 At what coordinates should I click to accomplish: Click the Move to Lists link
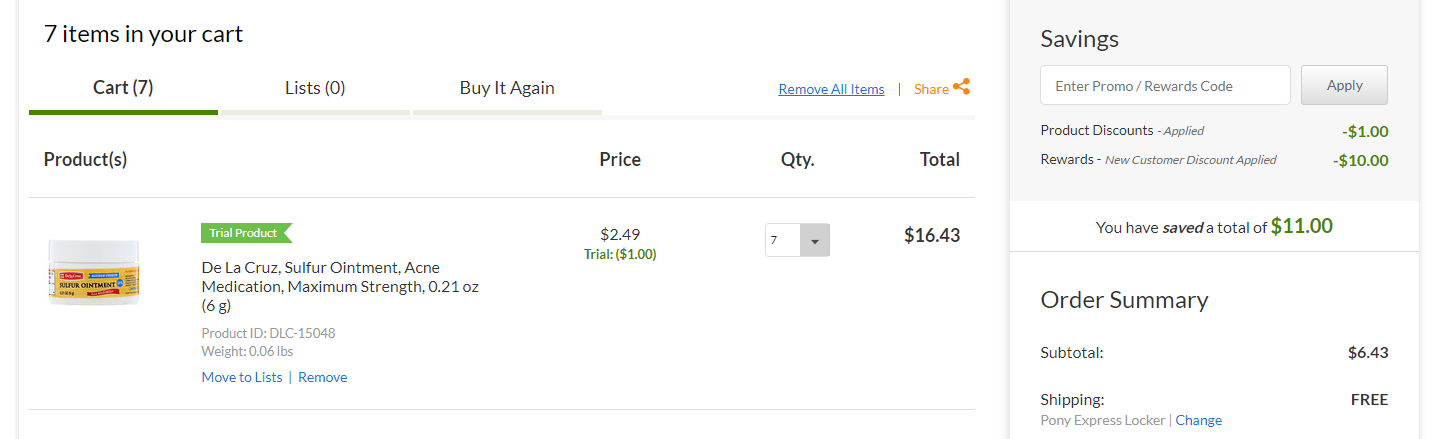[x=242, y=377]
